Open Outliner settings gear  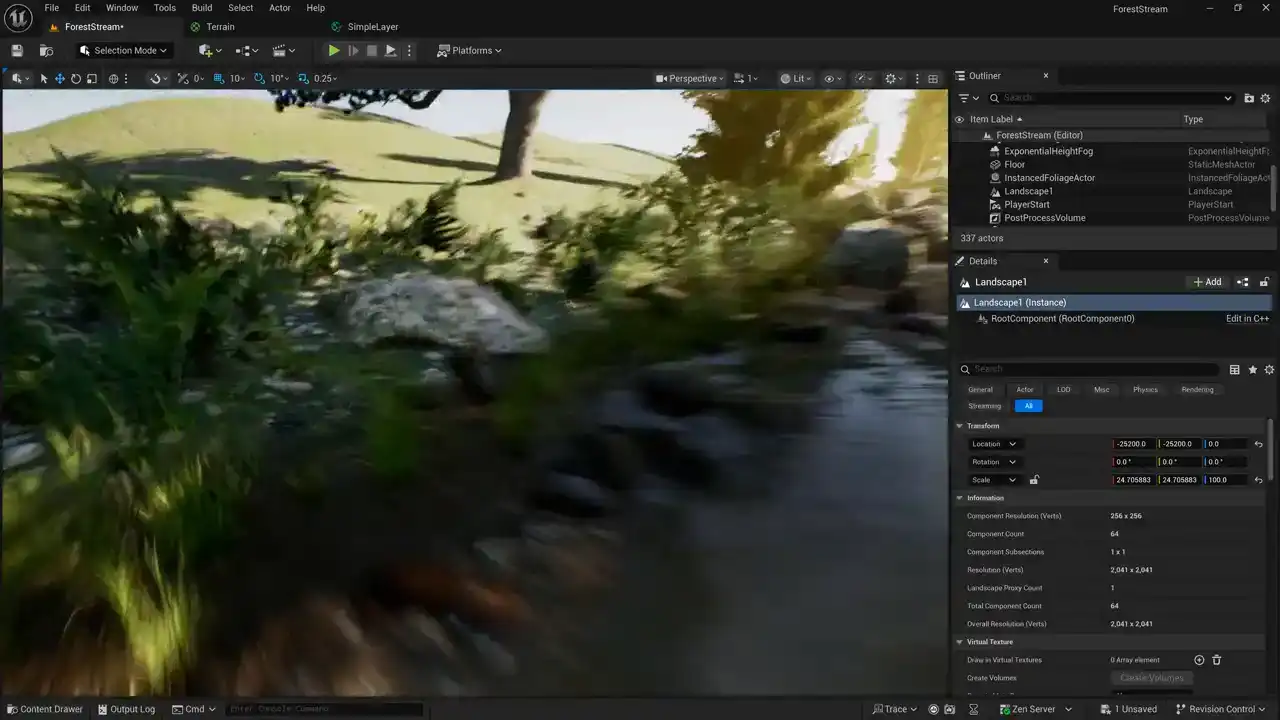pos(1265,98)
